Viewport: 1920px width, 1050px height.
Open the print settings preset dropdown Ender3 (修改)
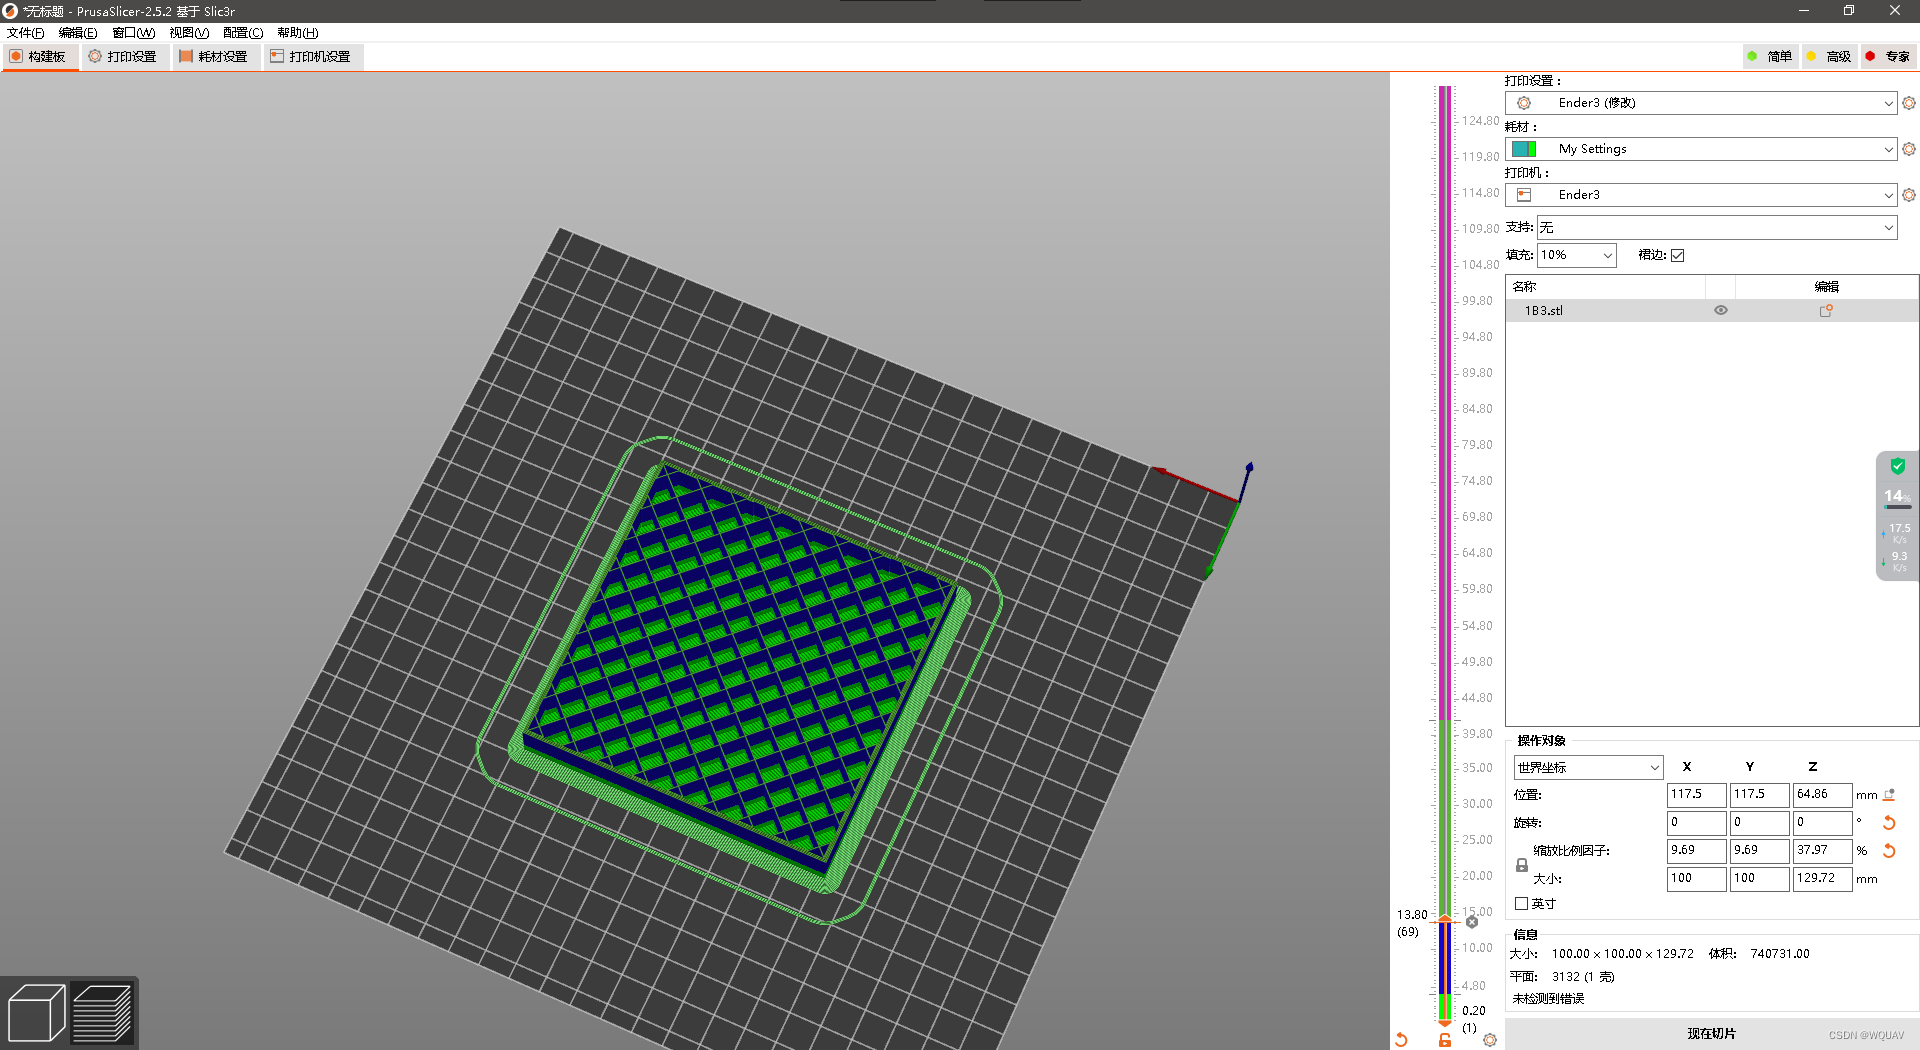1700,103
